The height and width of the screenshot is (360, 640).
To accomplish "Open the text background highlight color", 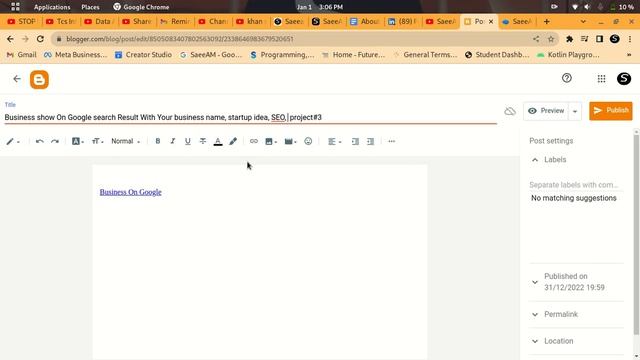I will pyautogui.click(x=233, y=141).
